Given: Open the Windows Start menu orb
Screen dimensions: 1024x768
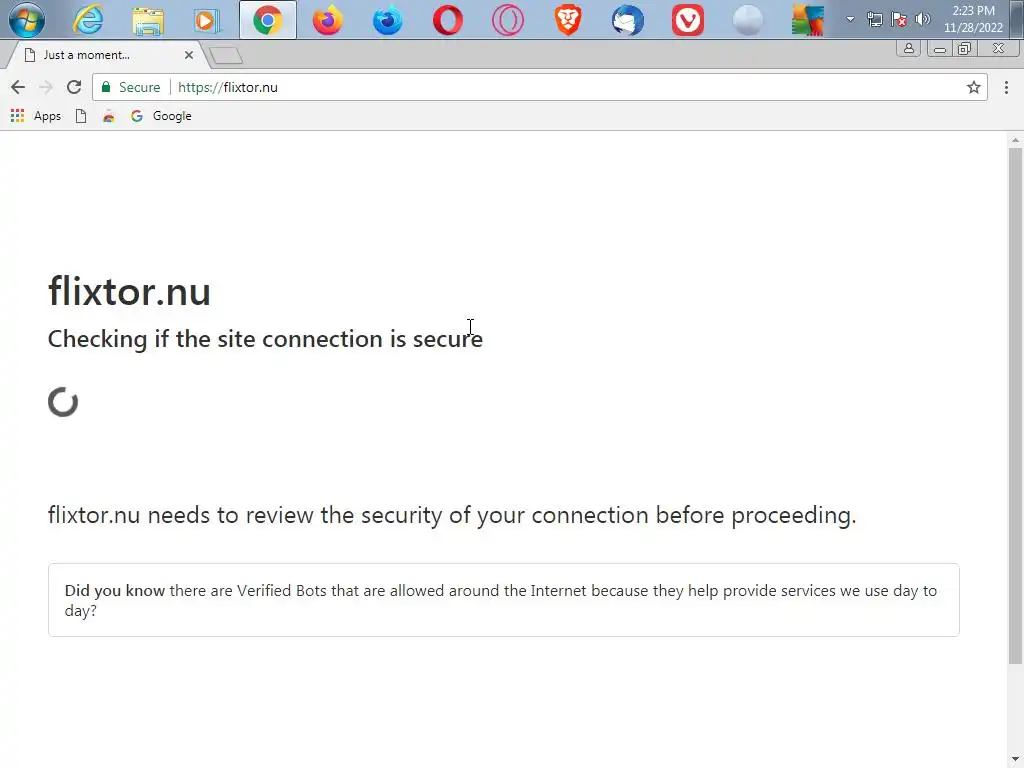Looking at the screenshot, I should [x=27, y=20].
